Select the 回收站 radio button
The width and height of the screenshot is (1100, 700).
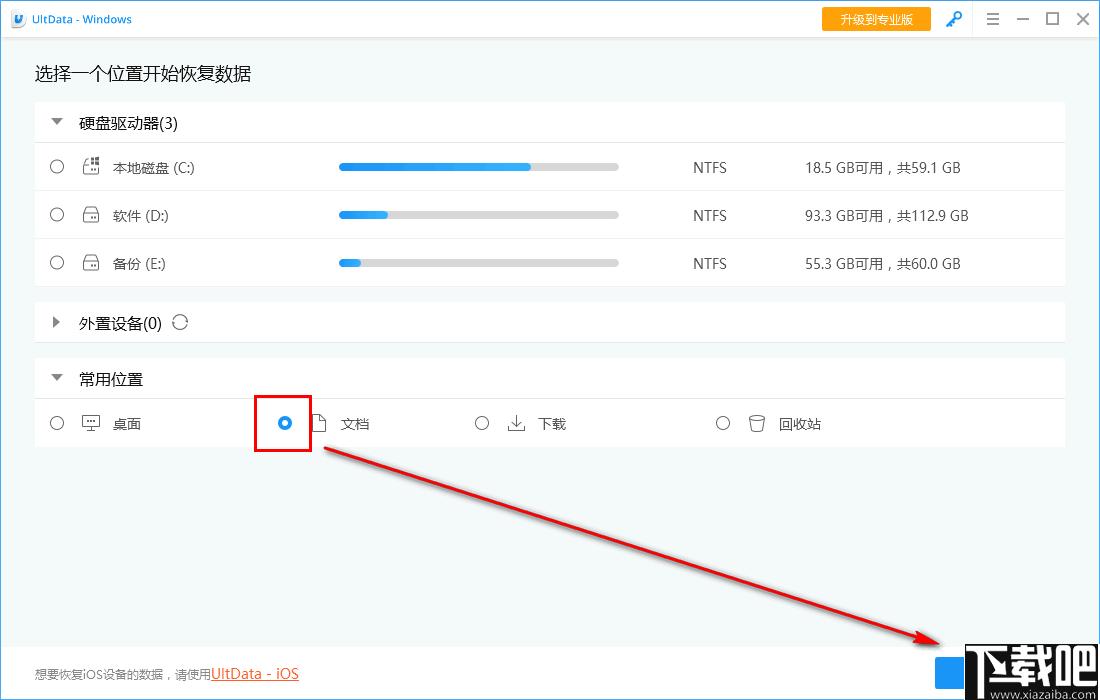pyautogui.click(x=723, y=423)
